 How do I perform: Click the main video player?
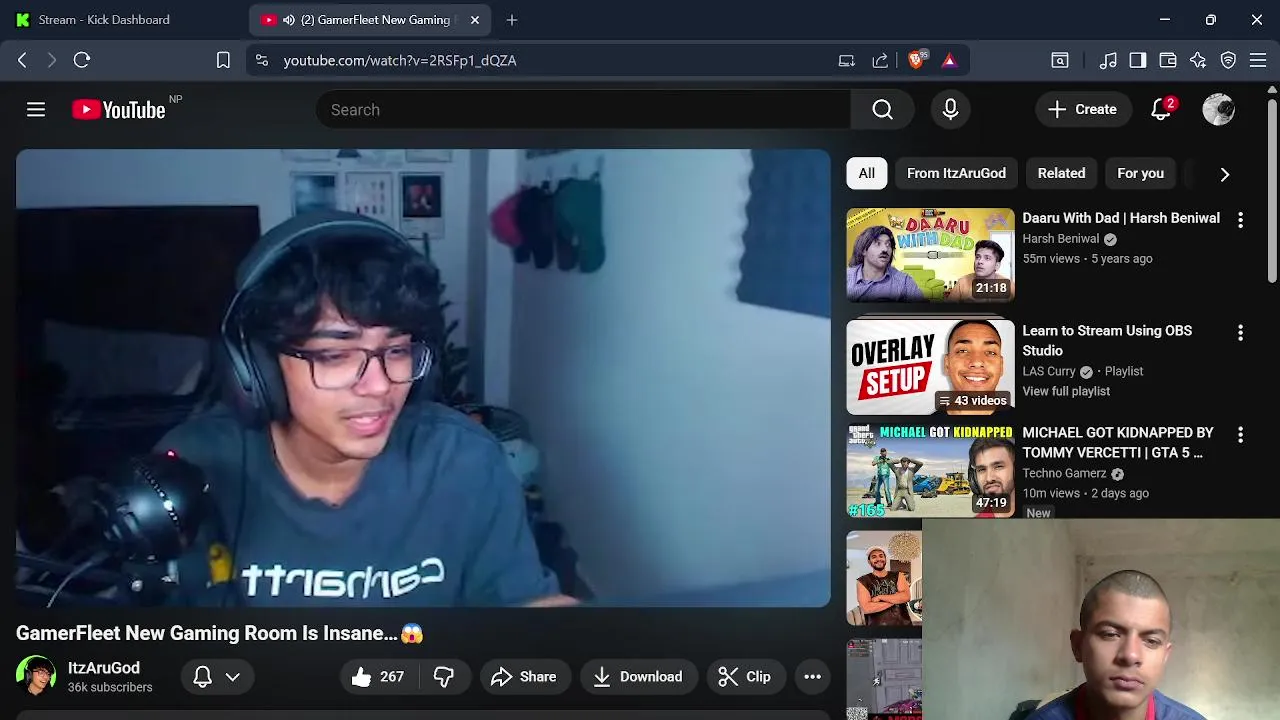point(423,378)
